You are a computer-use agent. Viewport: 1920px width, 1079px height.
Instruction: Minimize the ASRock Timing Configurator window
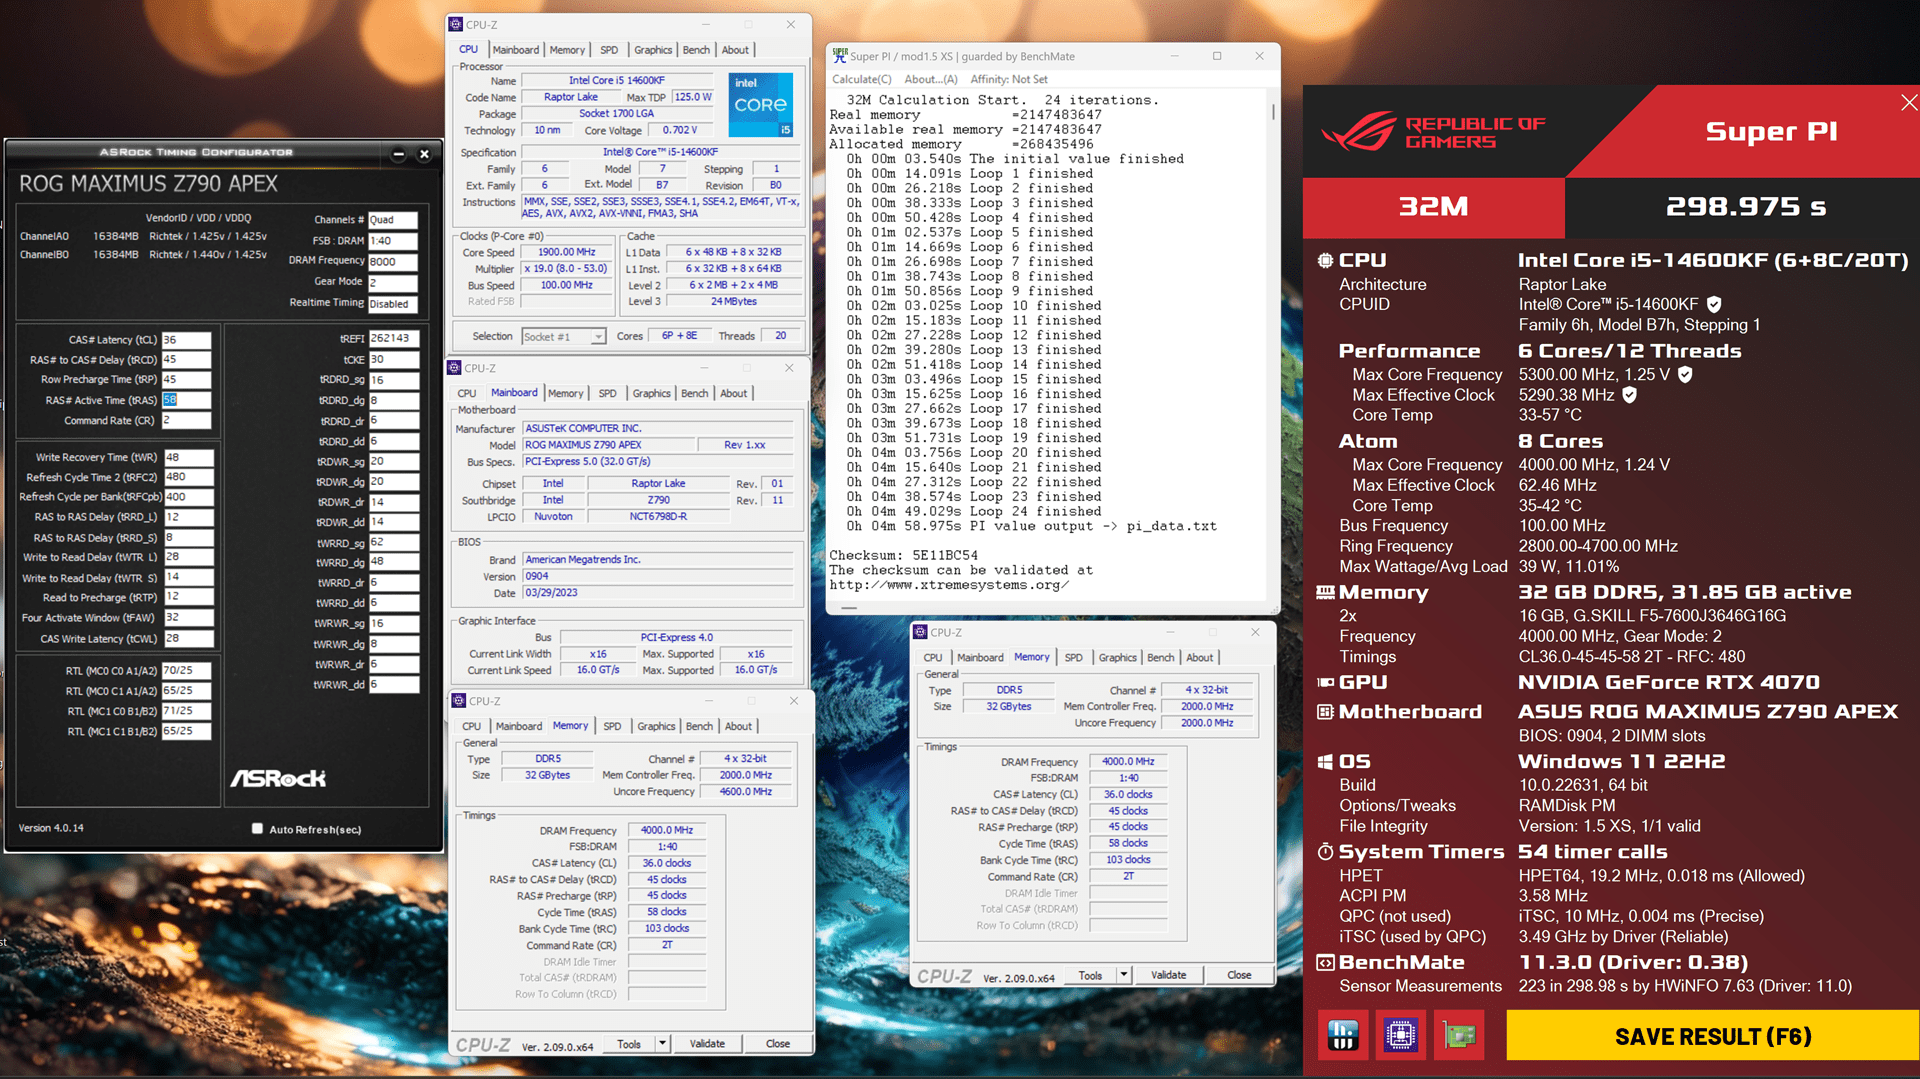click(x=398, y=154)
